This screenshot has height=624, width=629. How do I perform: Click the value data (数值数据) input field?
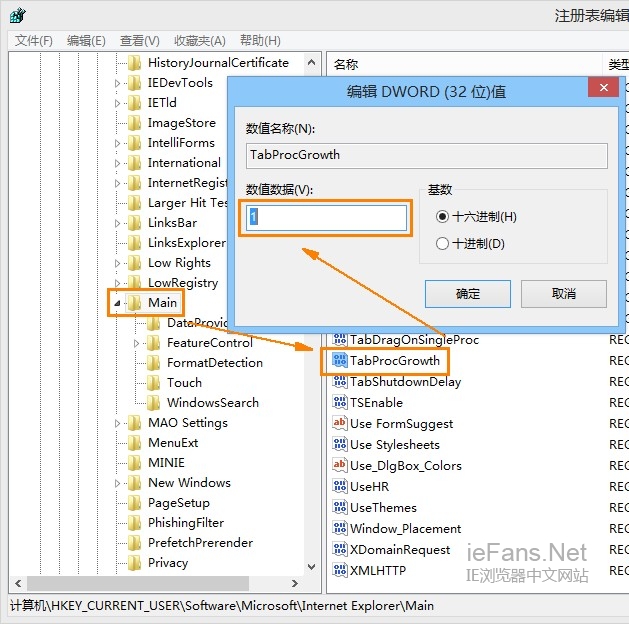point(326,218)
